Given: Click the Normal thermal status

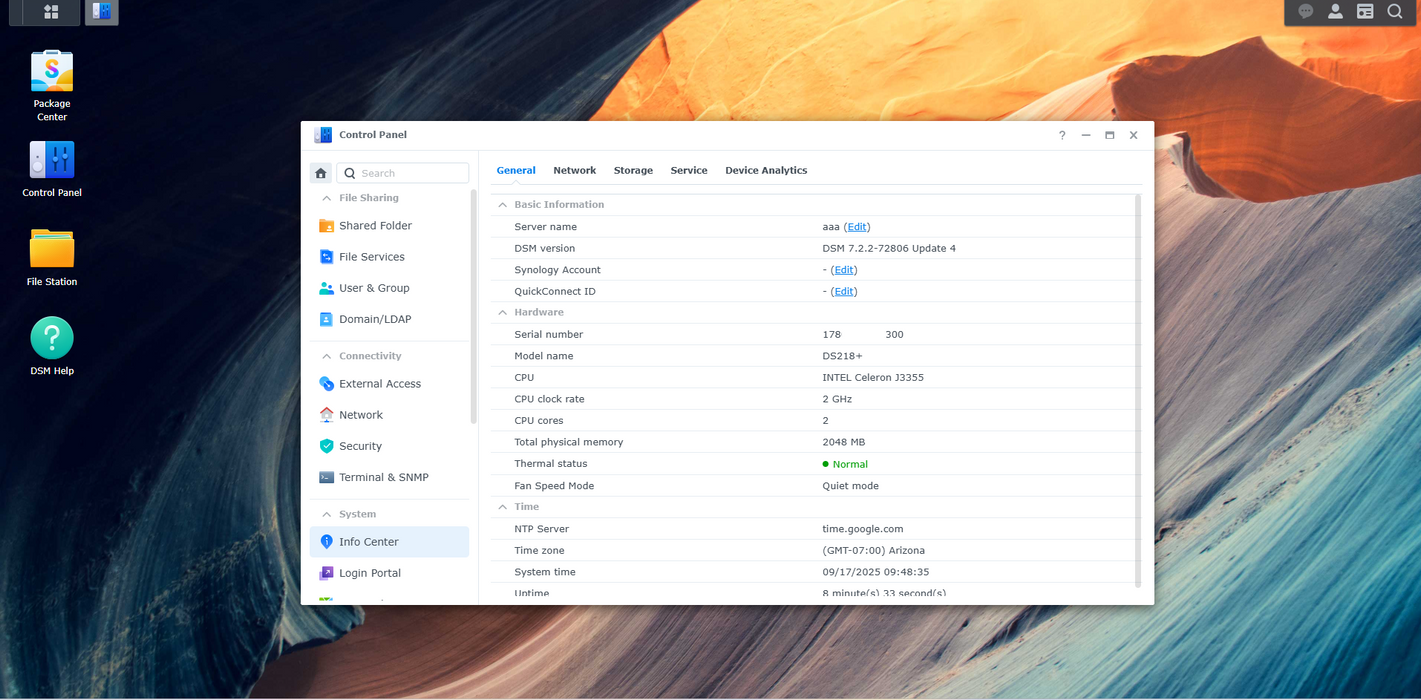Looking at the screenshot, I should pyautogui.click(x=845, y=464).
